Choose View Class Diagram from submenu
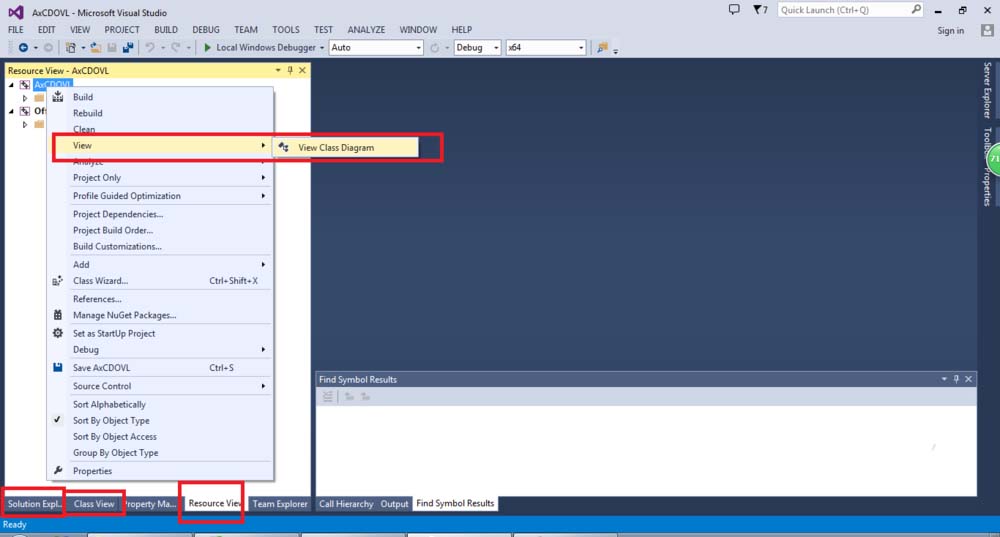The height and width of the screenshot is (537, 1000). (336, 148)
